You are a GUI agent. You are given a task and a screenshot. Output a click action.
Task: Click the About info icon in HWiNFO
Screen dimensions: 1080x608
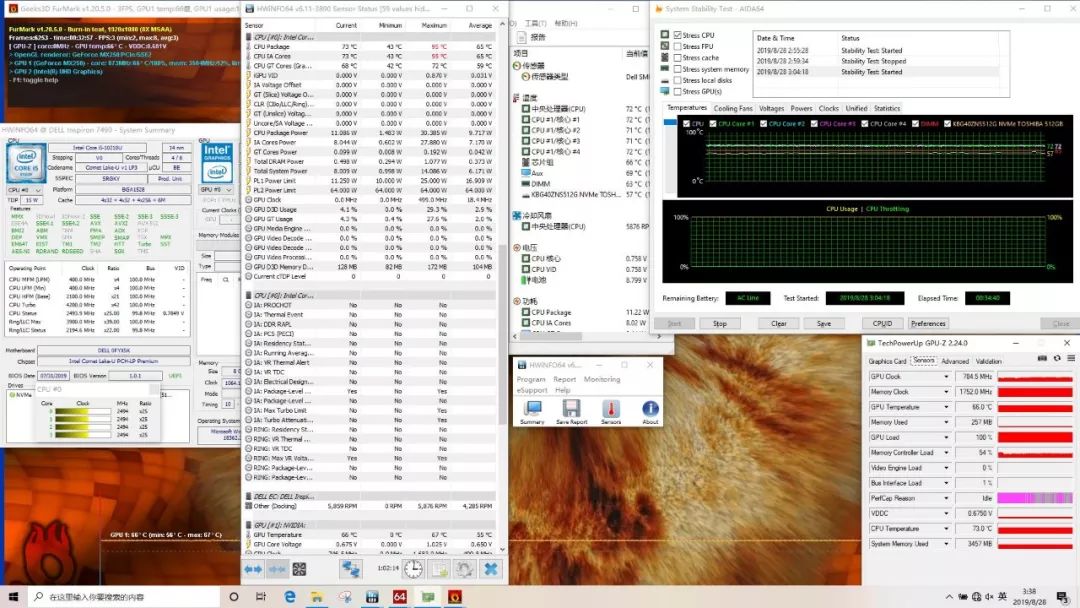click(x=650, y=409)
